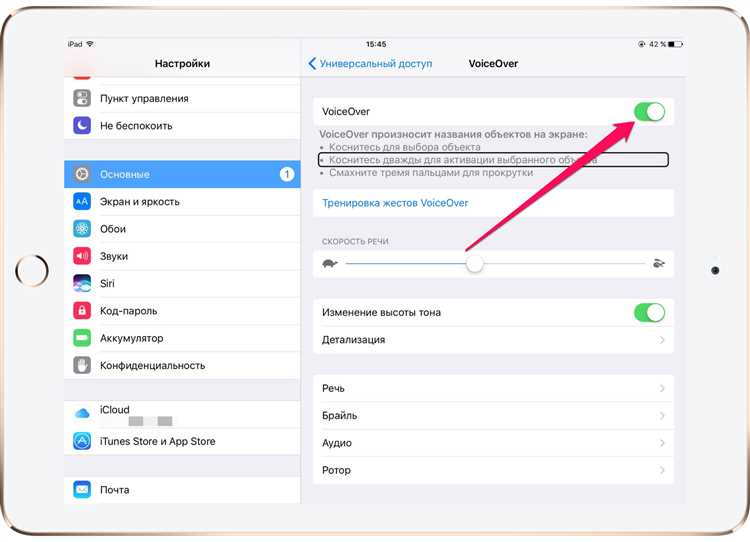Open Почта settings

click(182, 489)
